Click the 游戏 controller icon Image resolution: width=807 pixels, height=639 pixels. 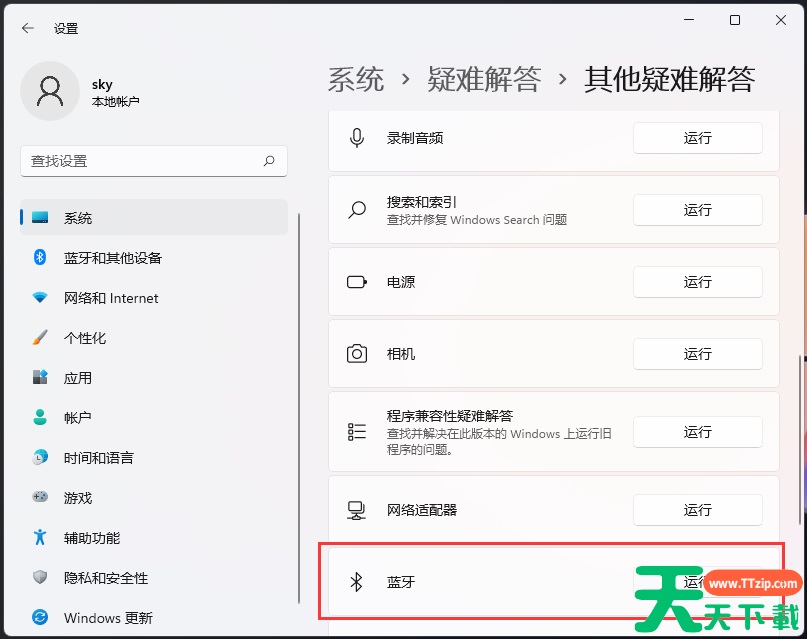point(40,497)
